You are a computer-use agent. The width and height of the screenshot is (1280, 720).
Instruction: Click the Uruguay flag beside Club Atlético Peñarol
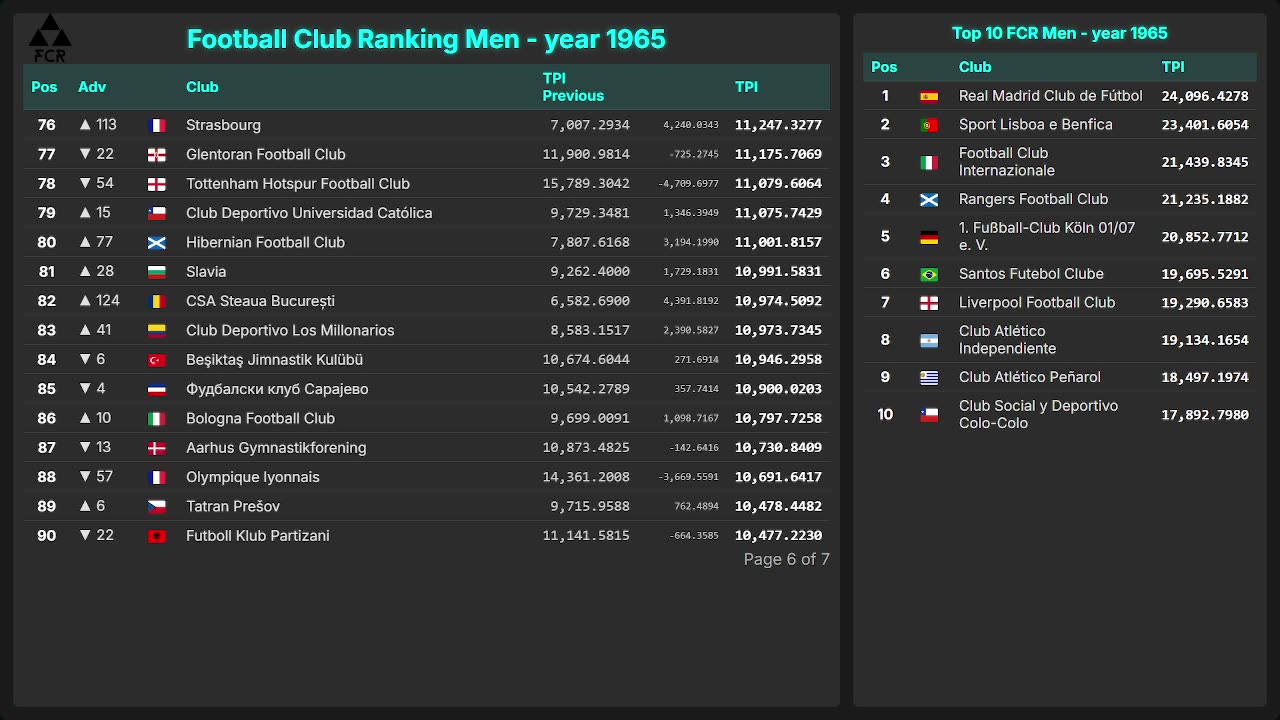(929, 378)
